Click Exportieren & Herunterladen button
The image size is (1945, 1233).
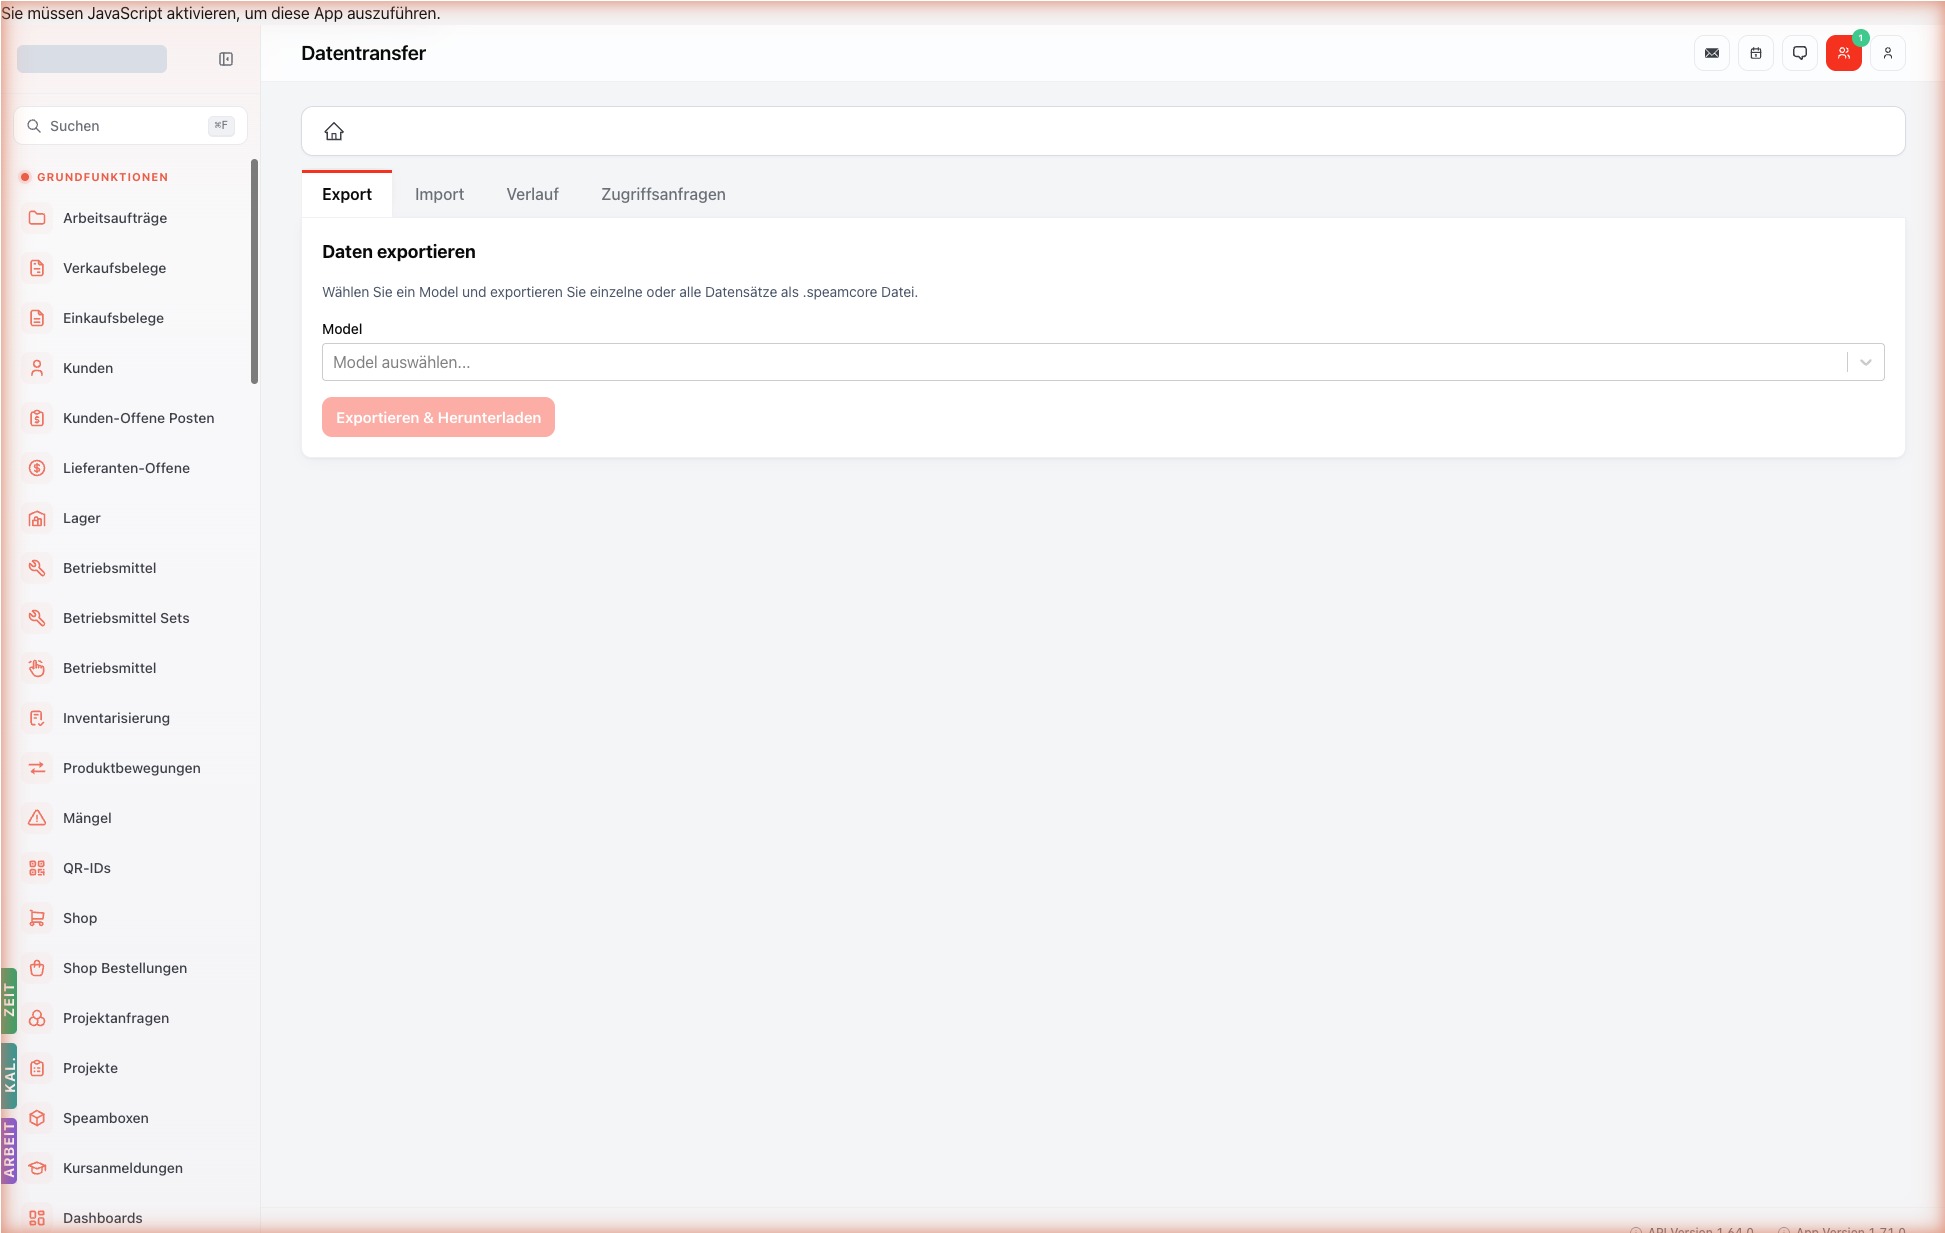point(438,417)
